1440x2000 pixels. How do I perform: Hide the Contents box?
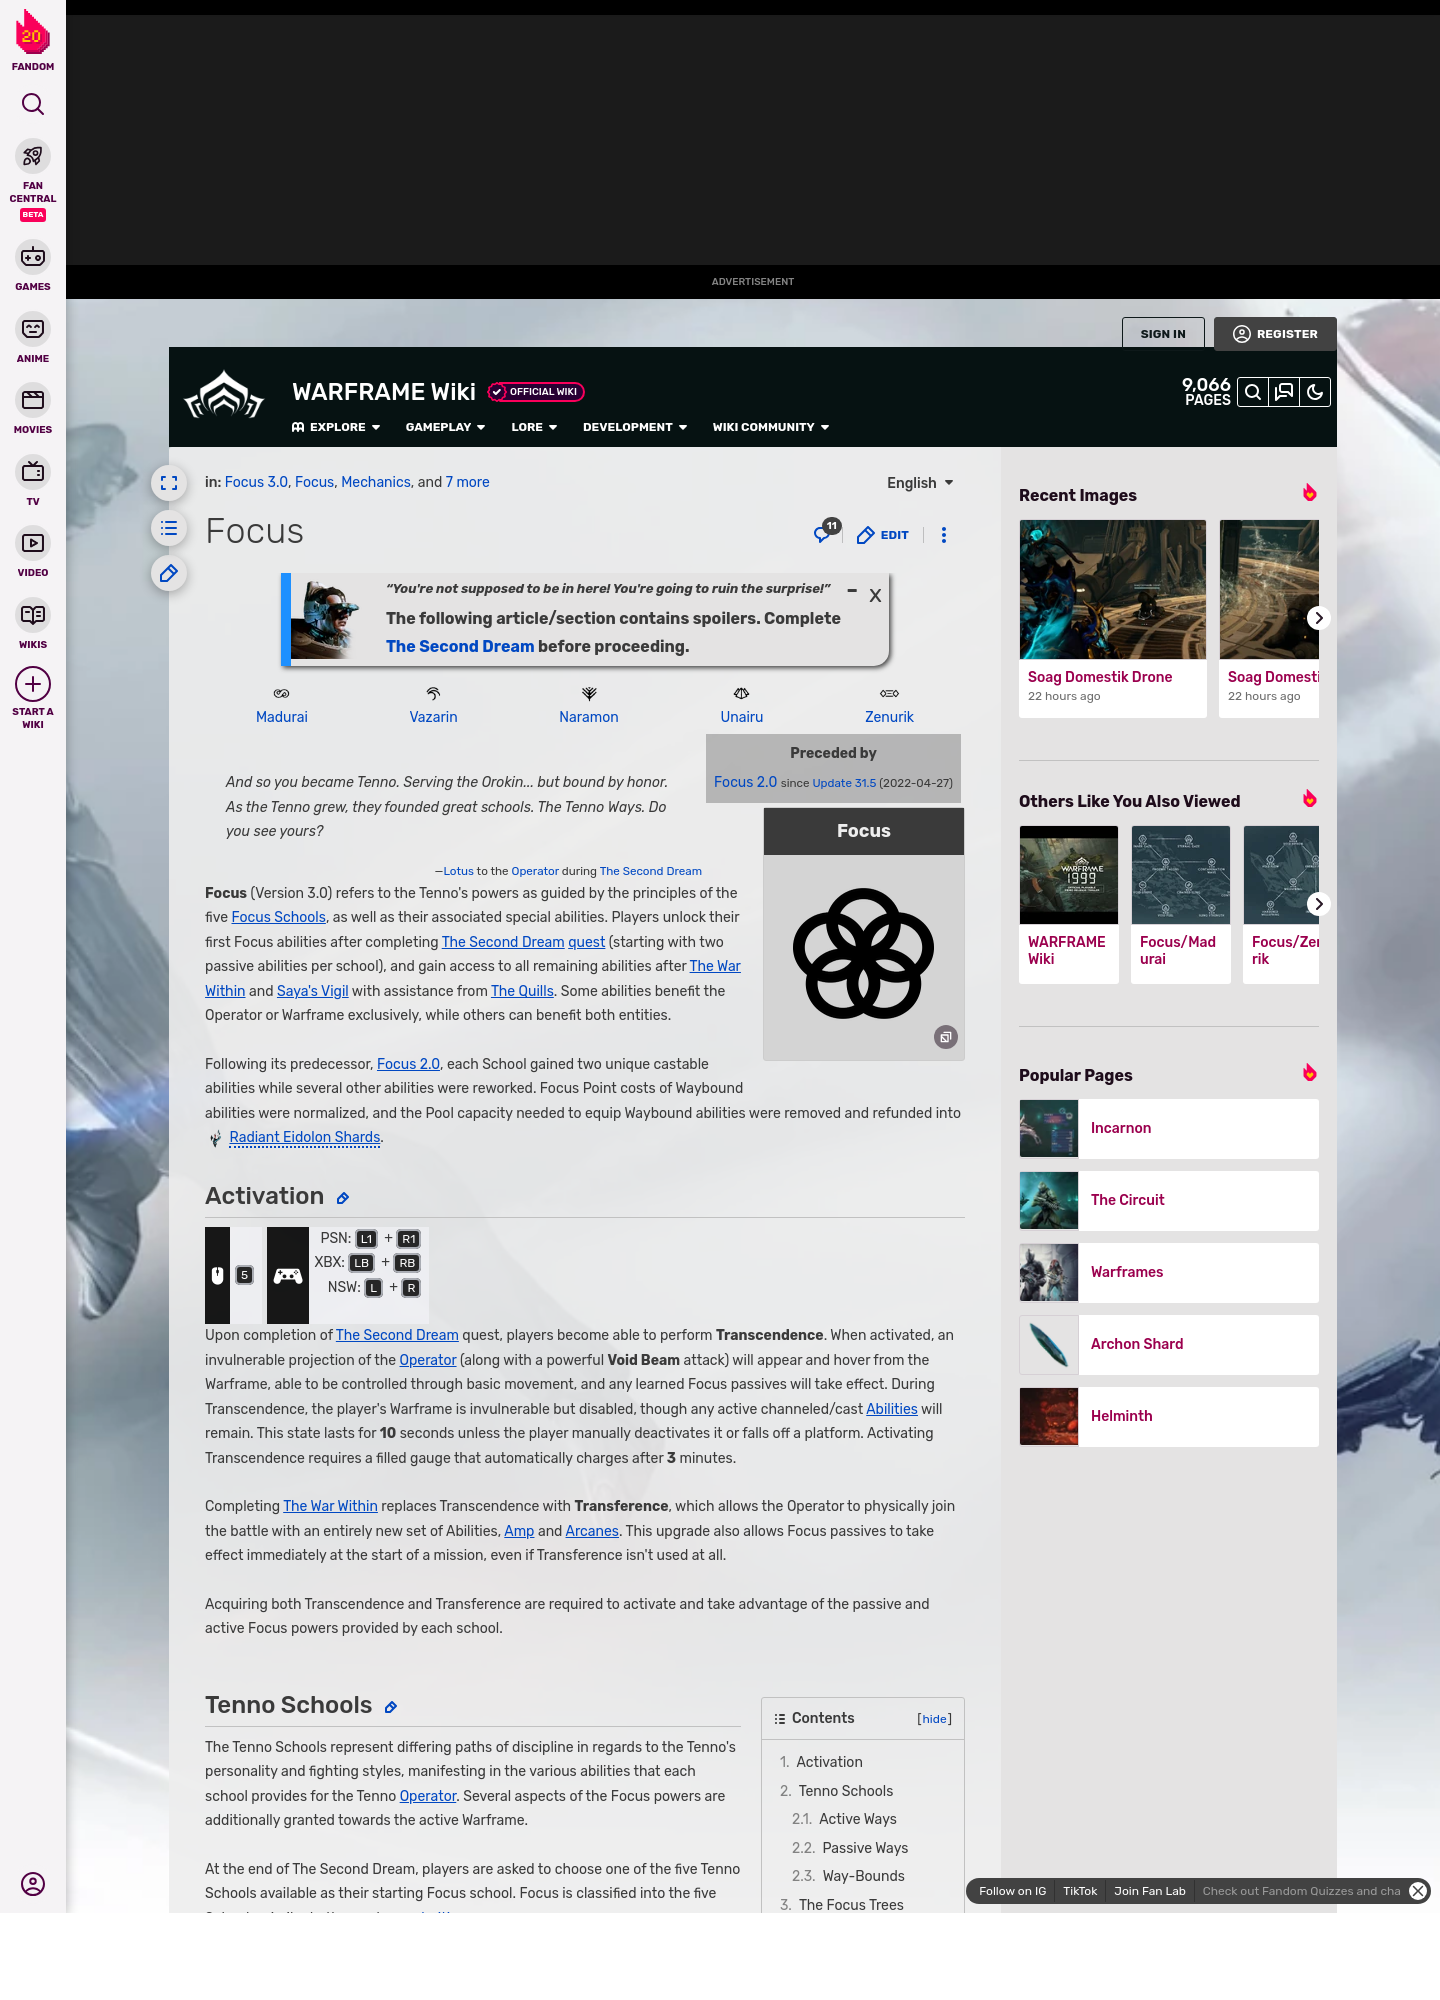(x=935, y=1719)
